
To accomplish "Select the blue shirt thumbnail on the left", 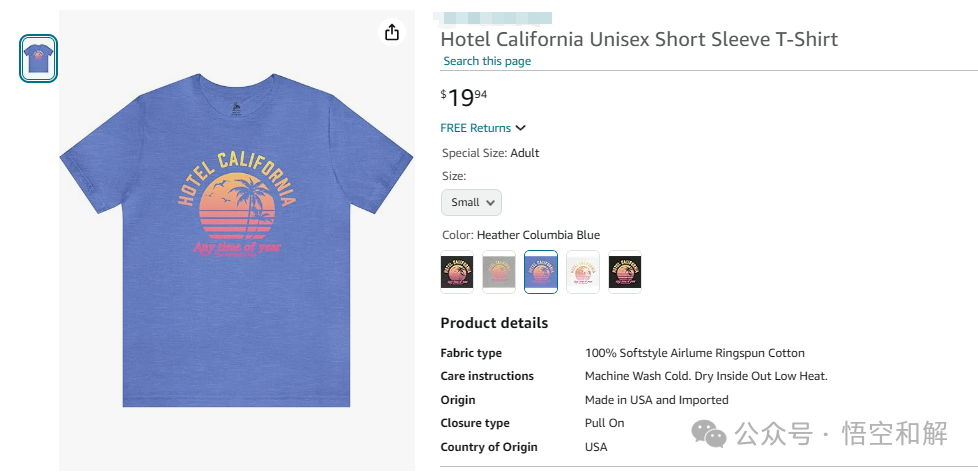I will pyautogui.click(x=39, y=58).
